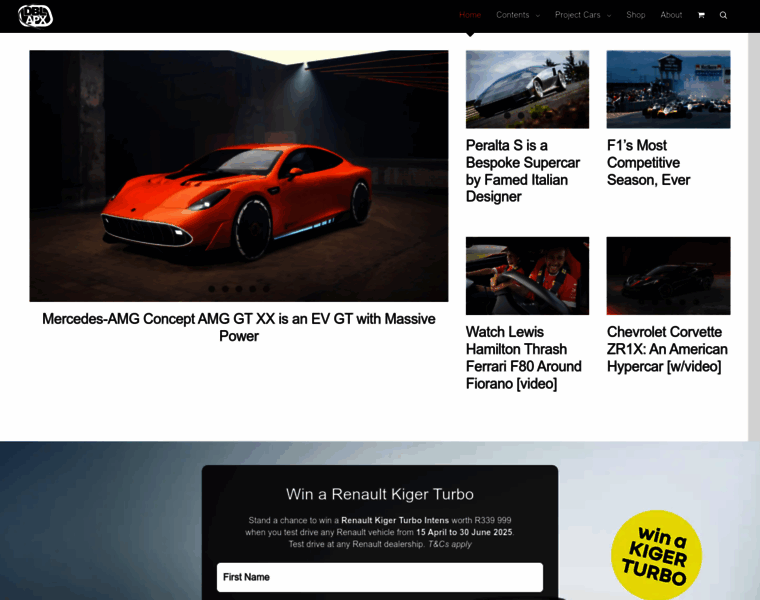Screen dimensions: 760x600
Task: Select the last slide dot on Mercedes image
Action: click(x=266, y=289)
